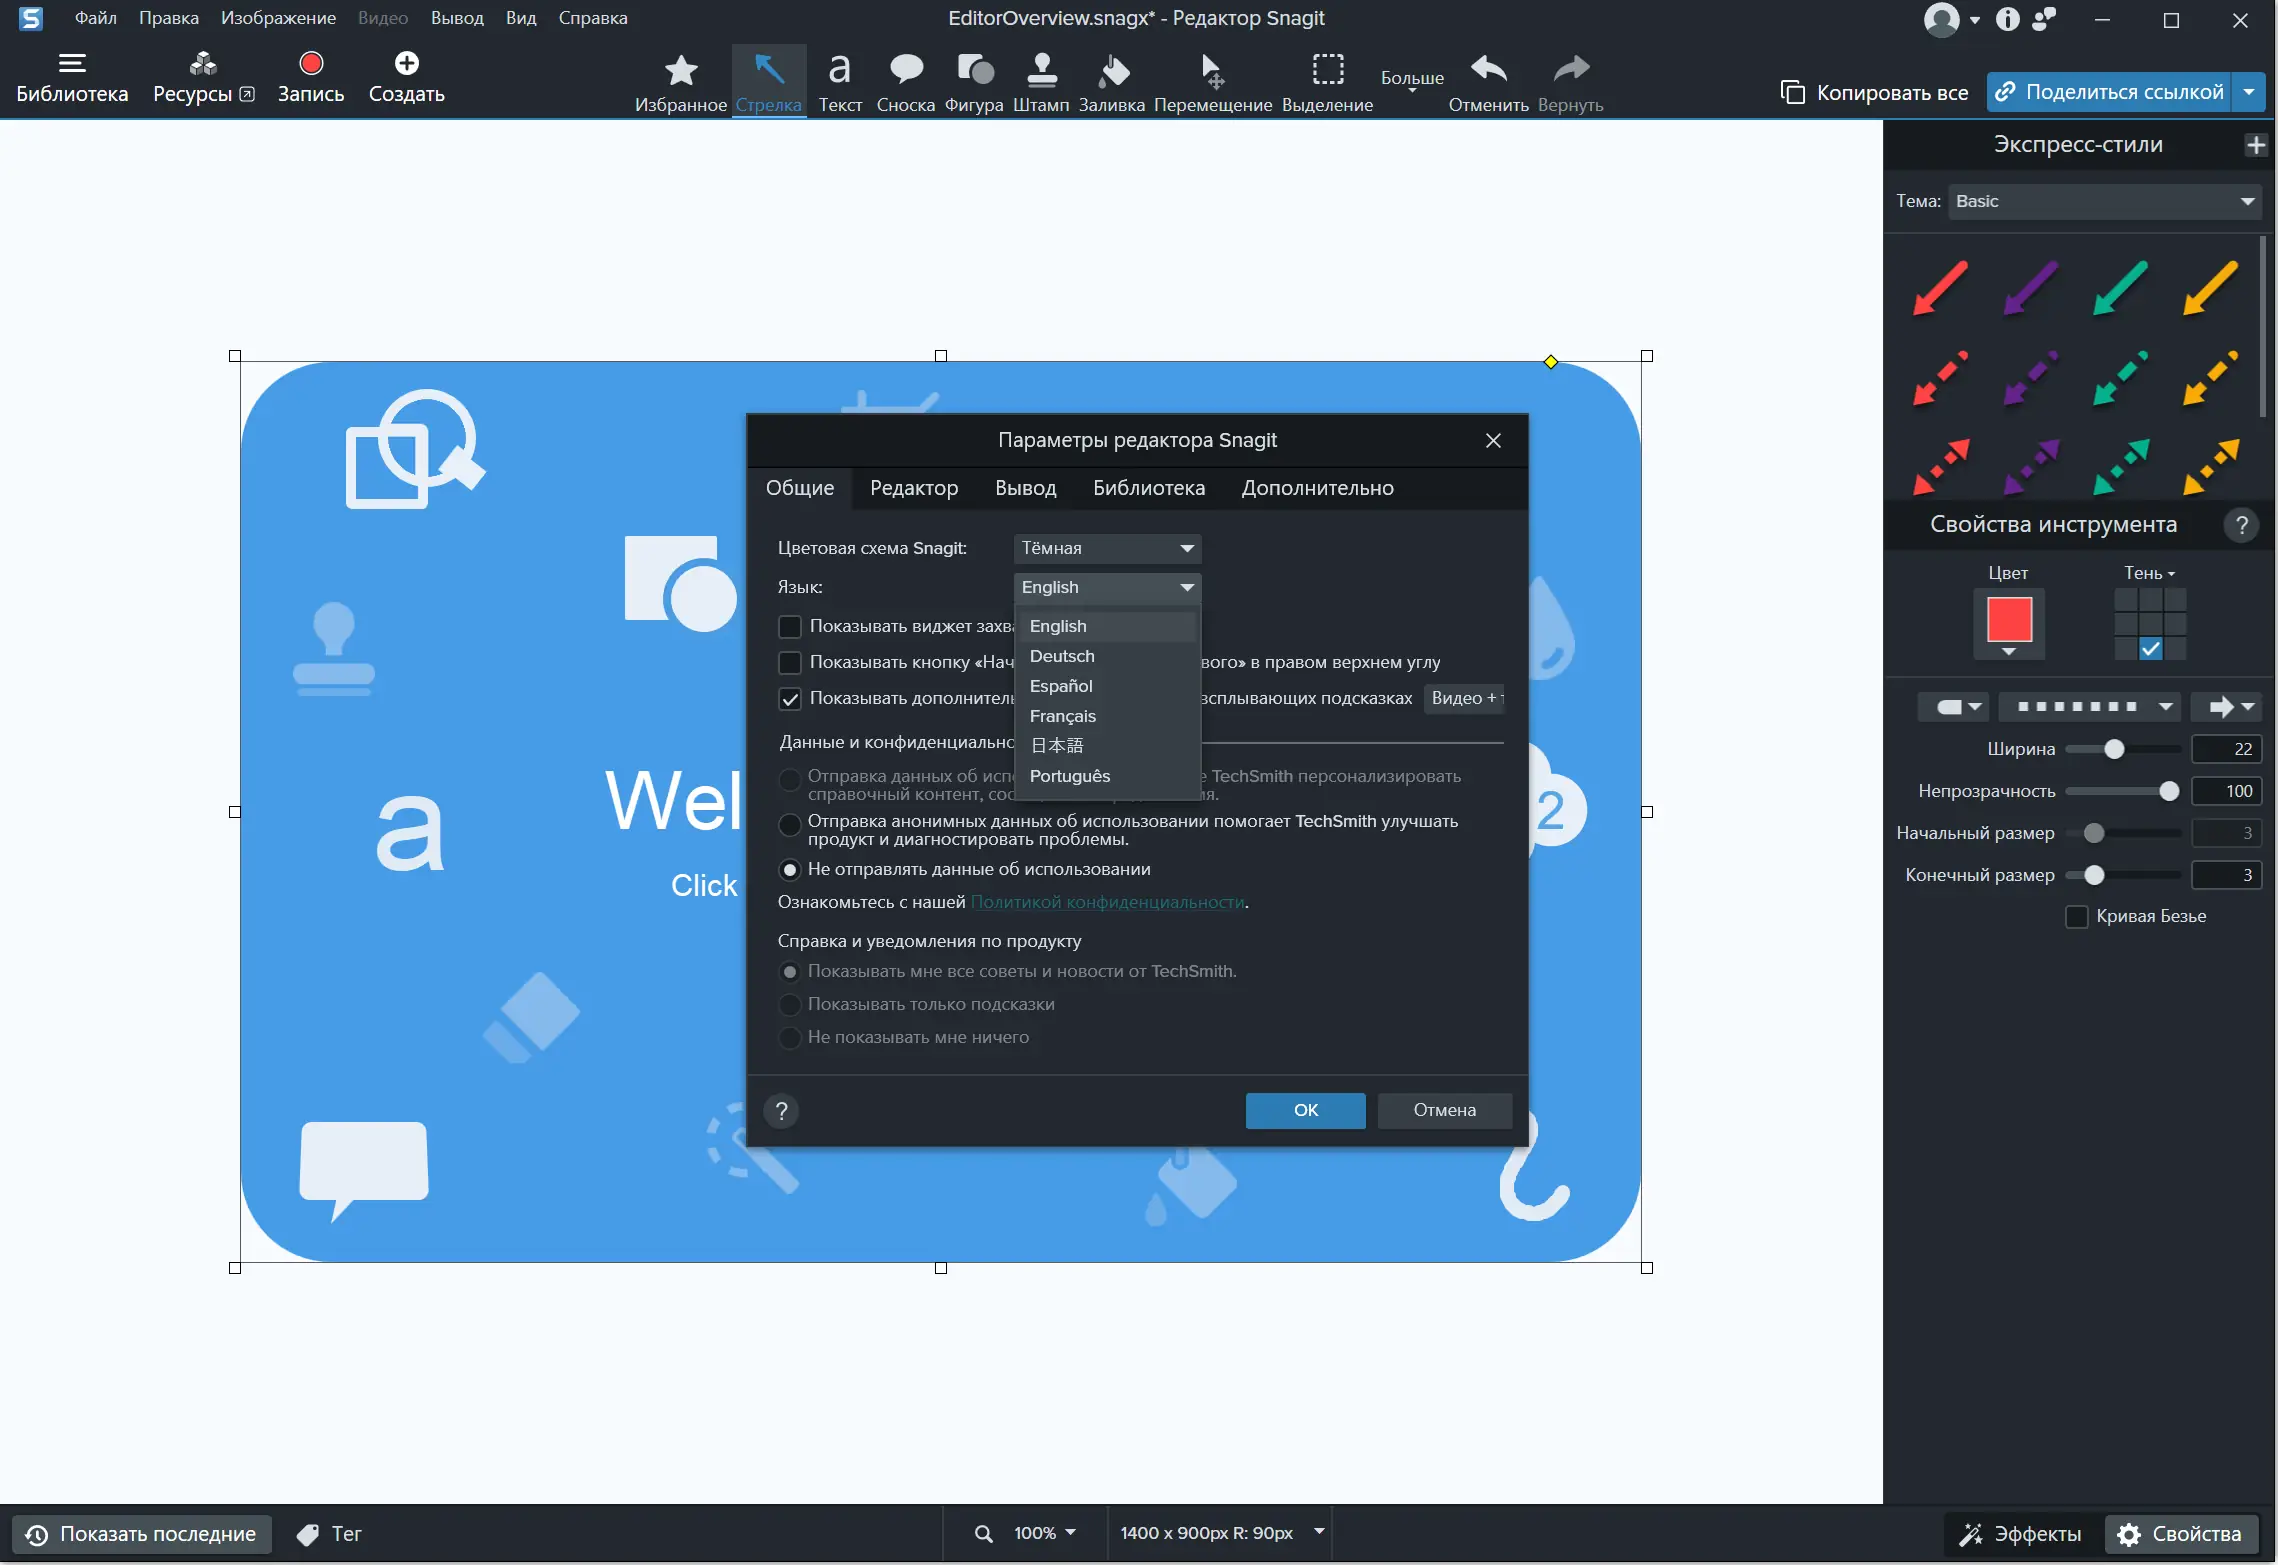
Task: Click the red Цвет color swatch
Action: click(2008, 620)
